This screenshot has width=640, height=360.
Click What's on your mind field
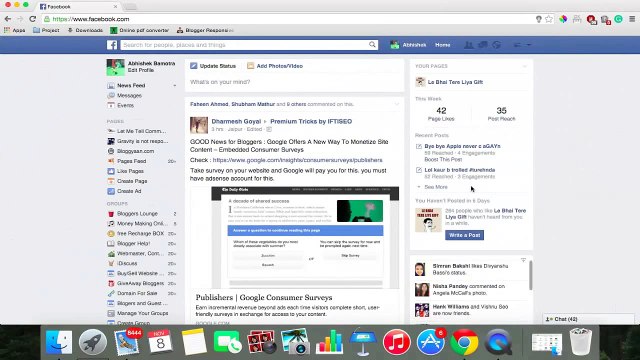pos(294,82)
